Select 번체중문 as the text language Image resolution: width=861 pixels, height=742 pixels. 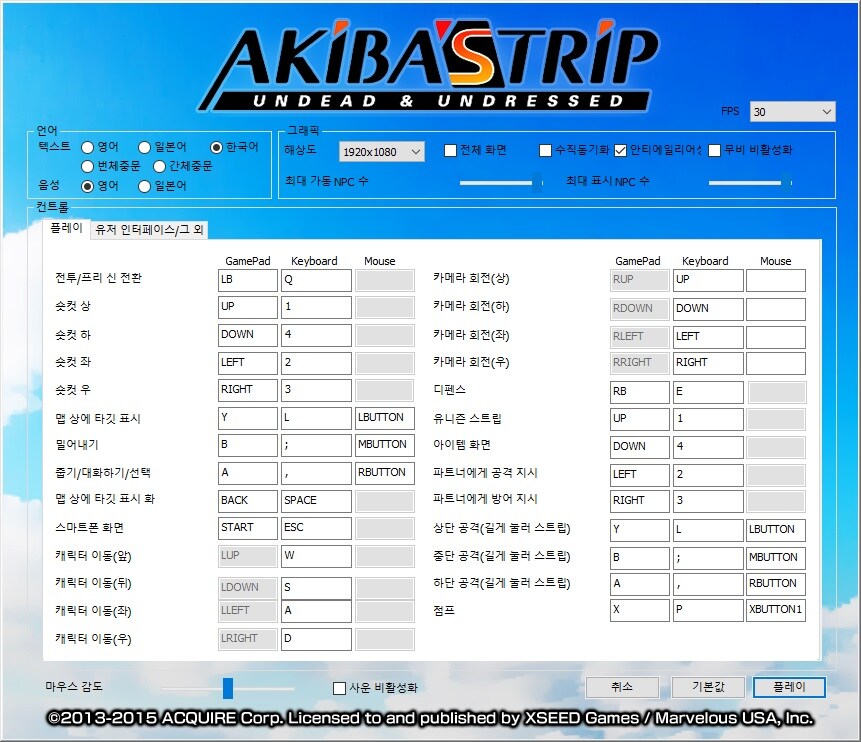85,165
